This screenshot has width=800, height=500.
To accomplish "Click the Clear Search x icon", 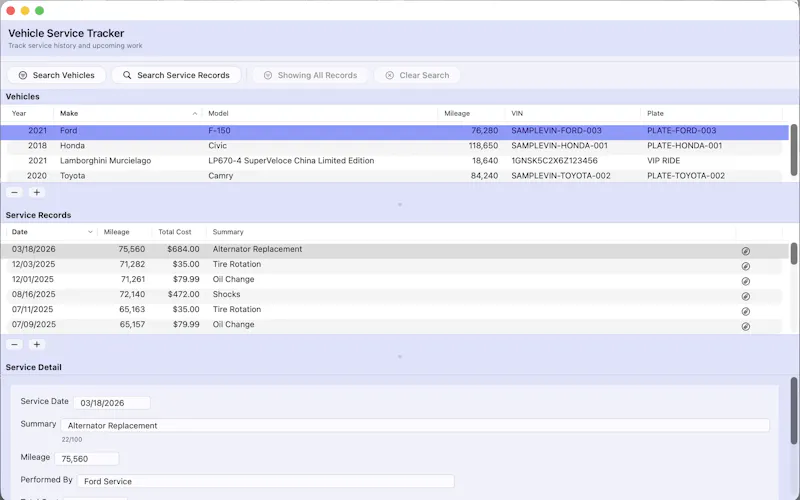I will (x=389, y=75).
